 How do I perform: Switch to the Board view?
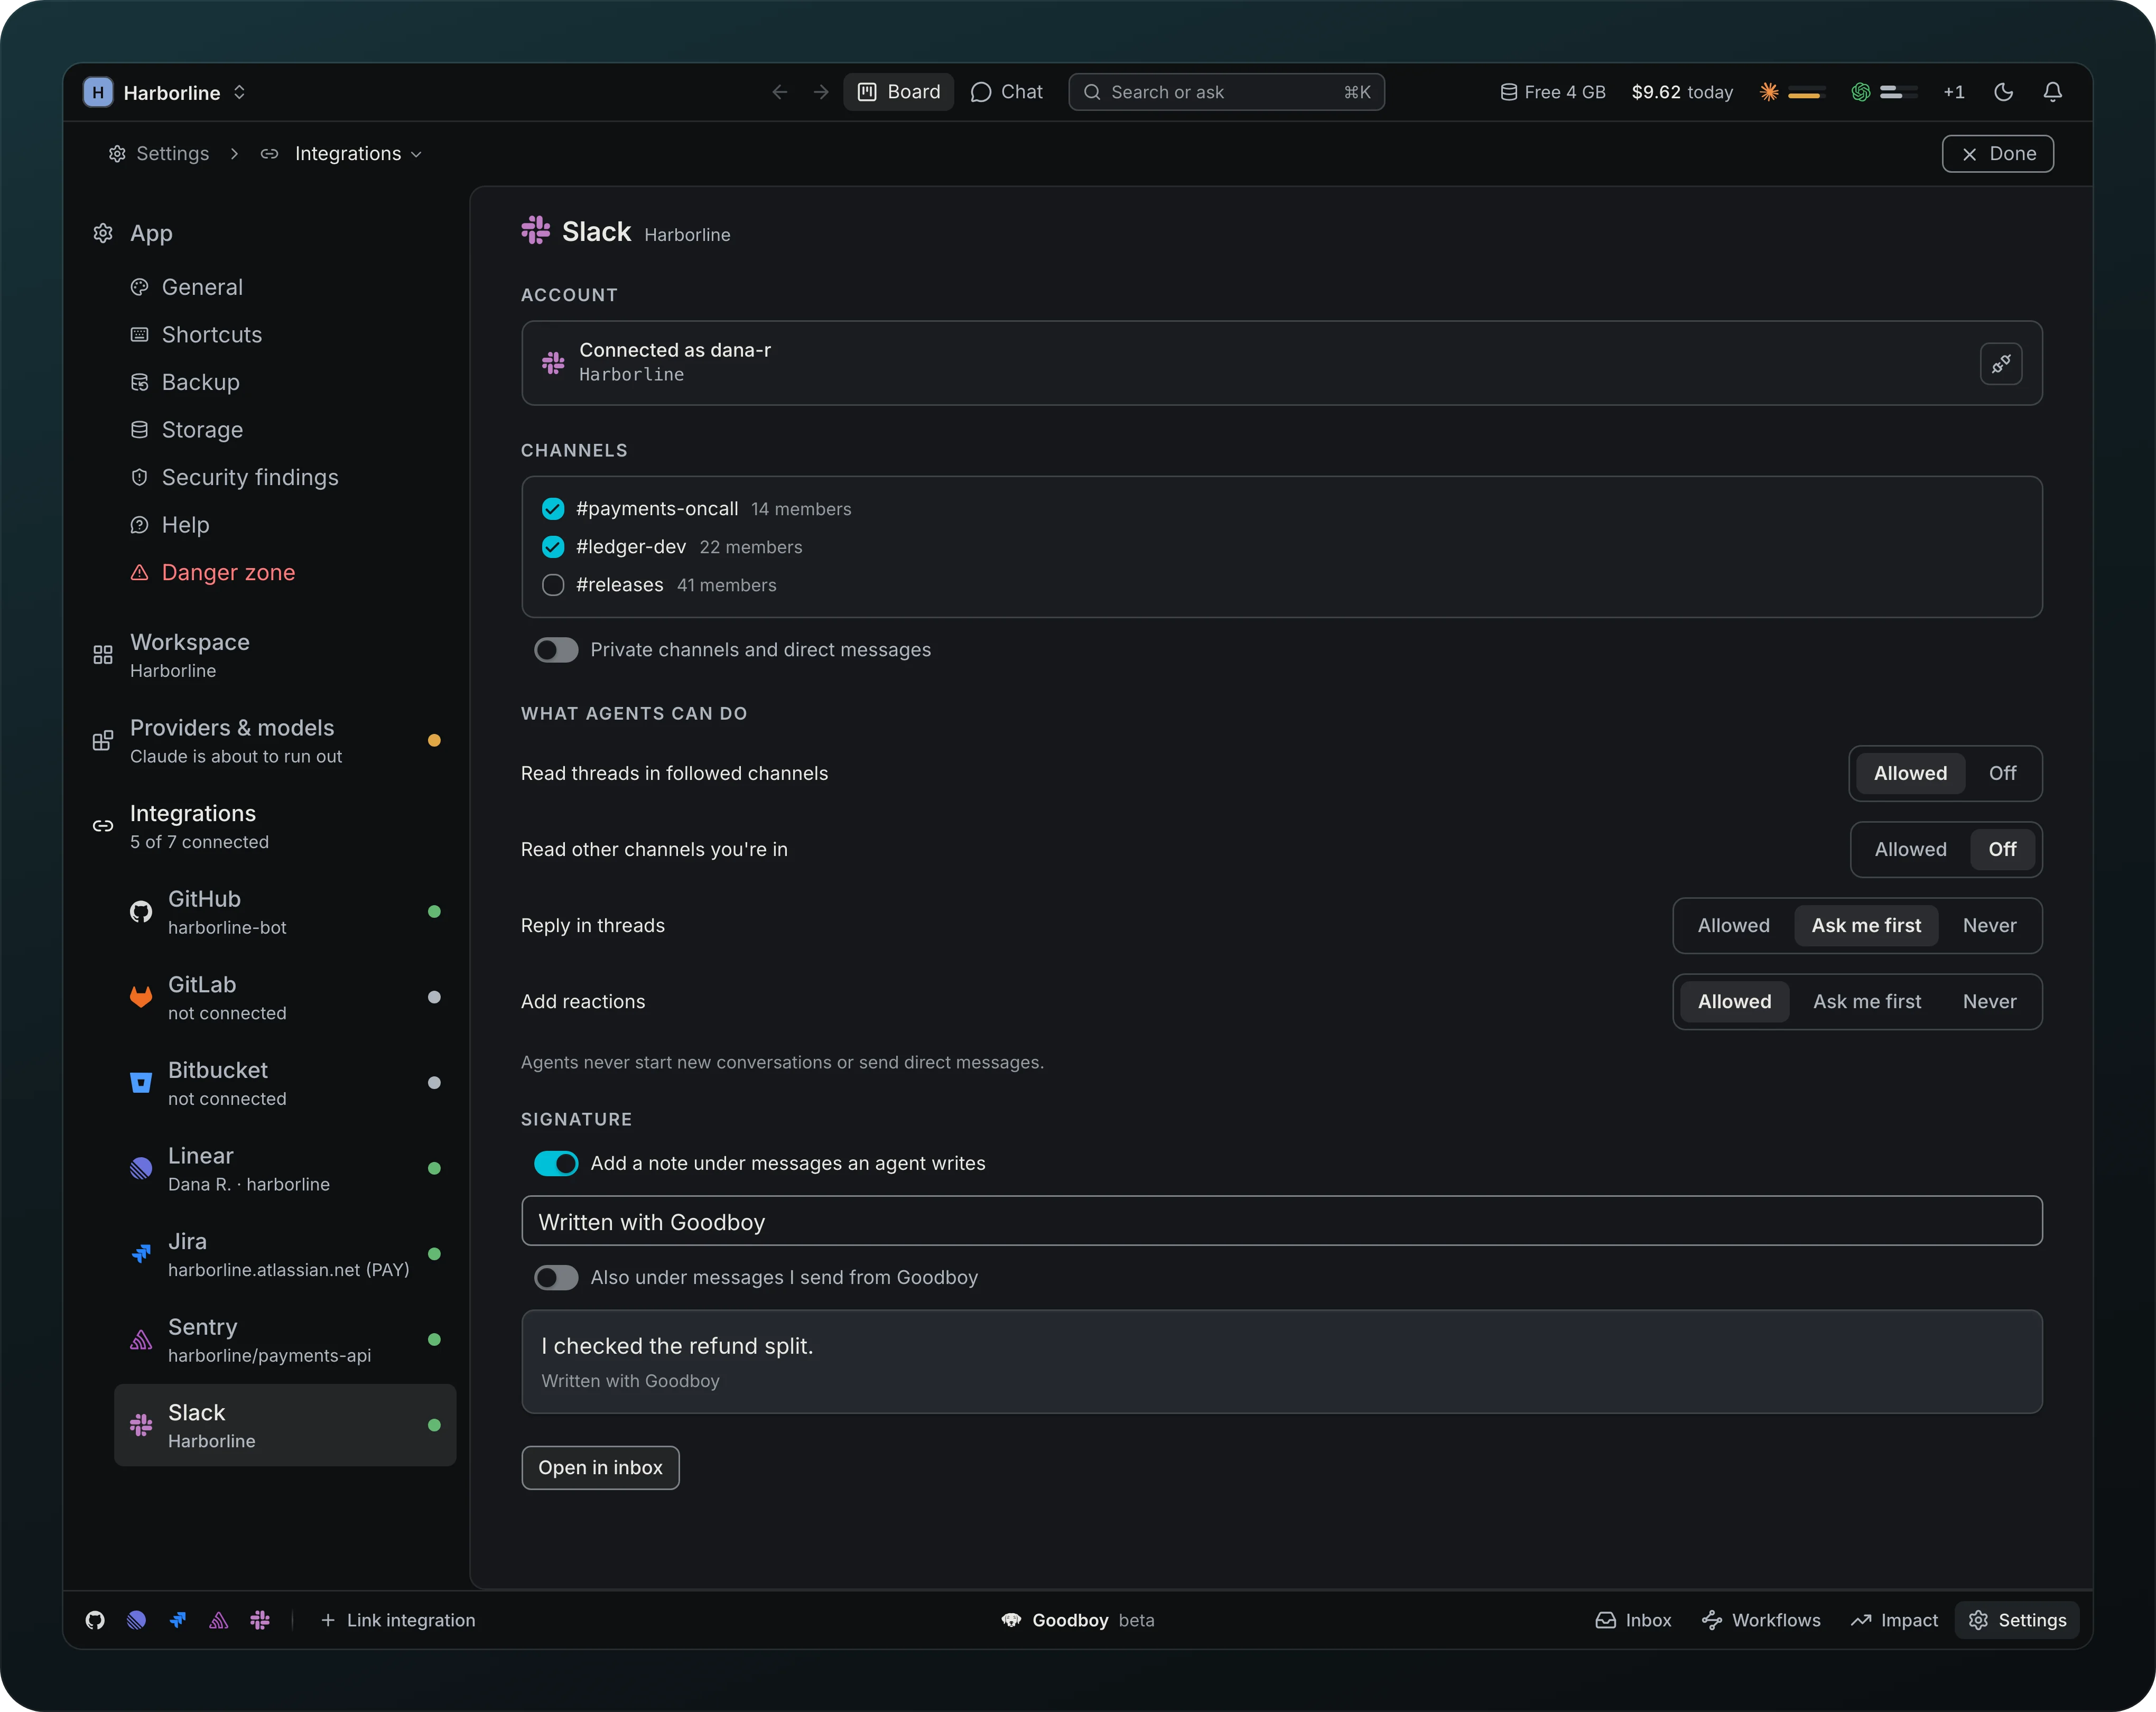pos(899,92)
